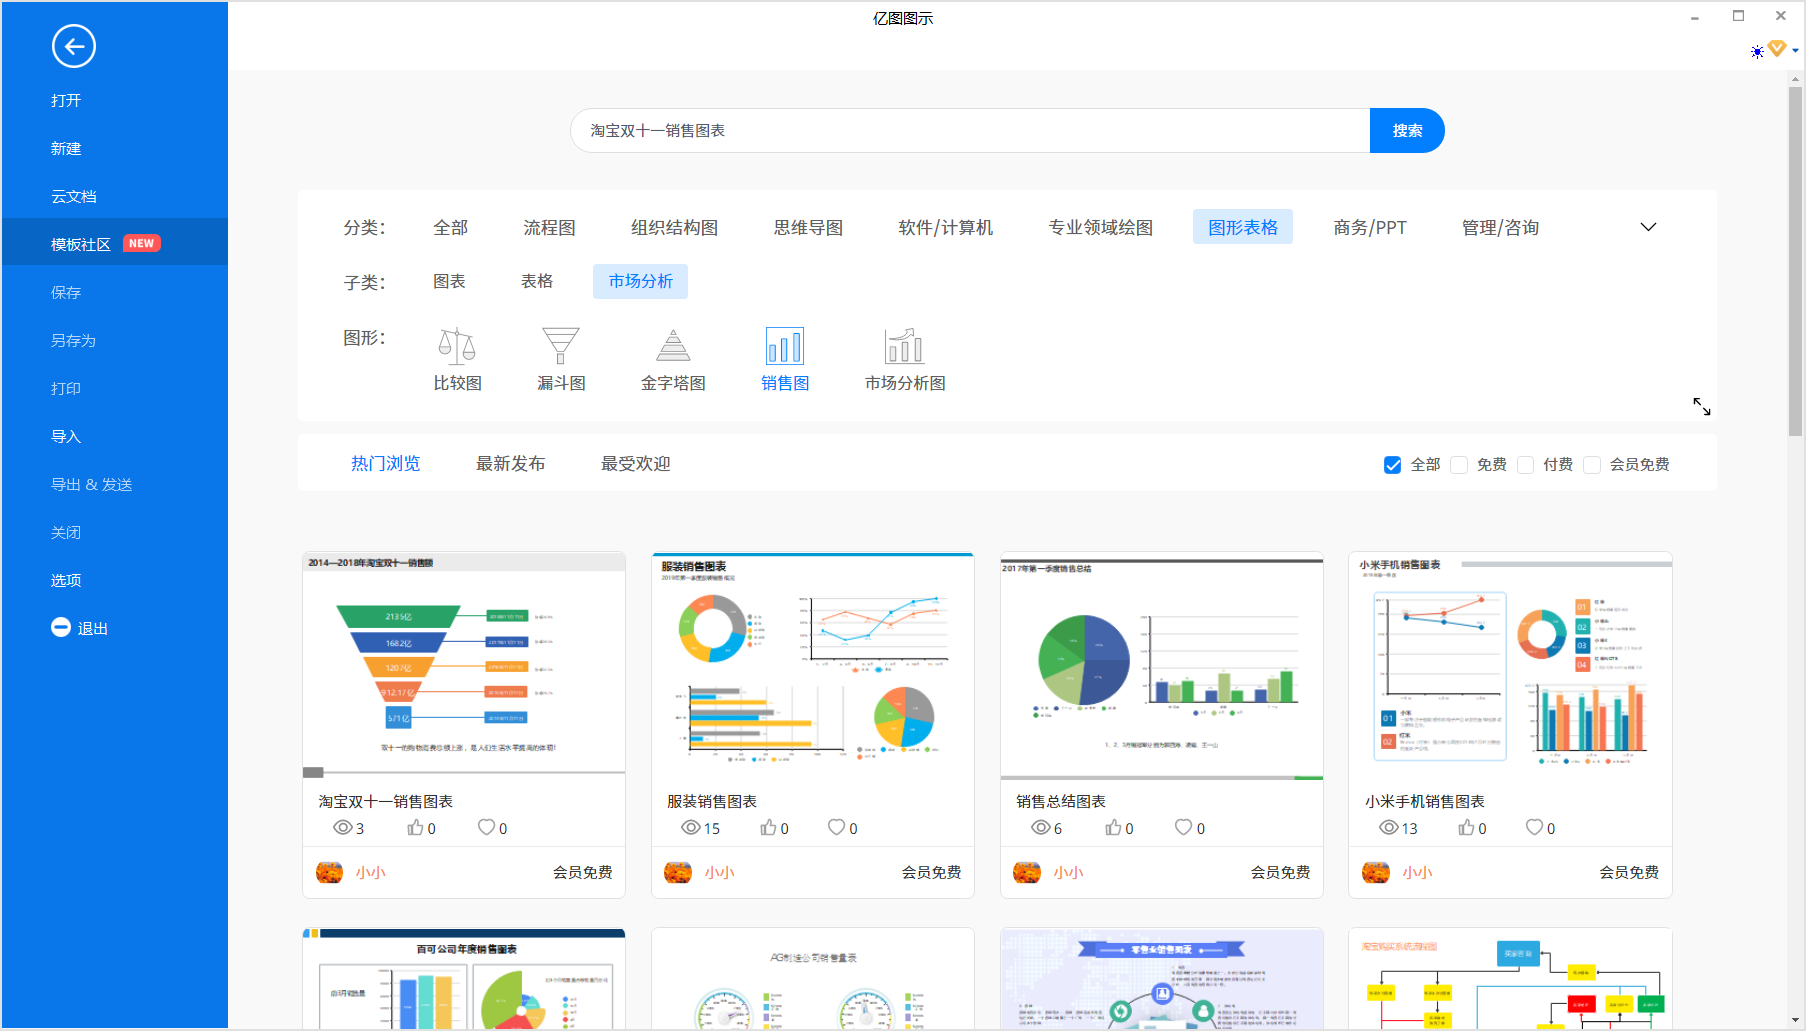Check the 免费 filter checkbox
The height and width of the screenshot is (1031, 1806).
click(x=1459, y=465)
